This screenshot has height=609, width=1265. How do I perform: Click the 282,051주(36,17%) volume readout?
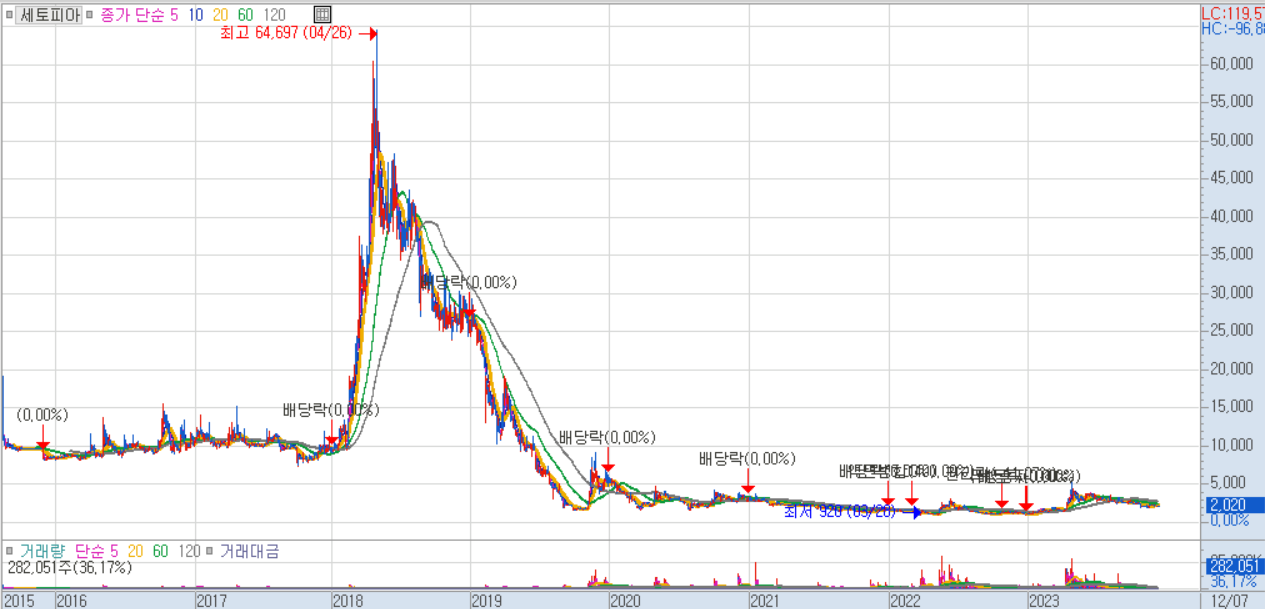[68, 567]
